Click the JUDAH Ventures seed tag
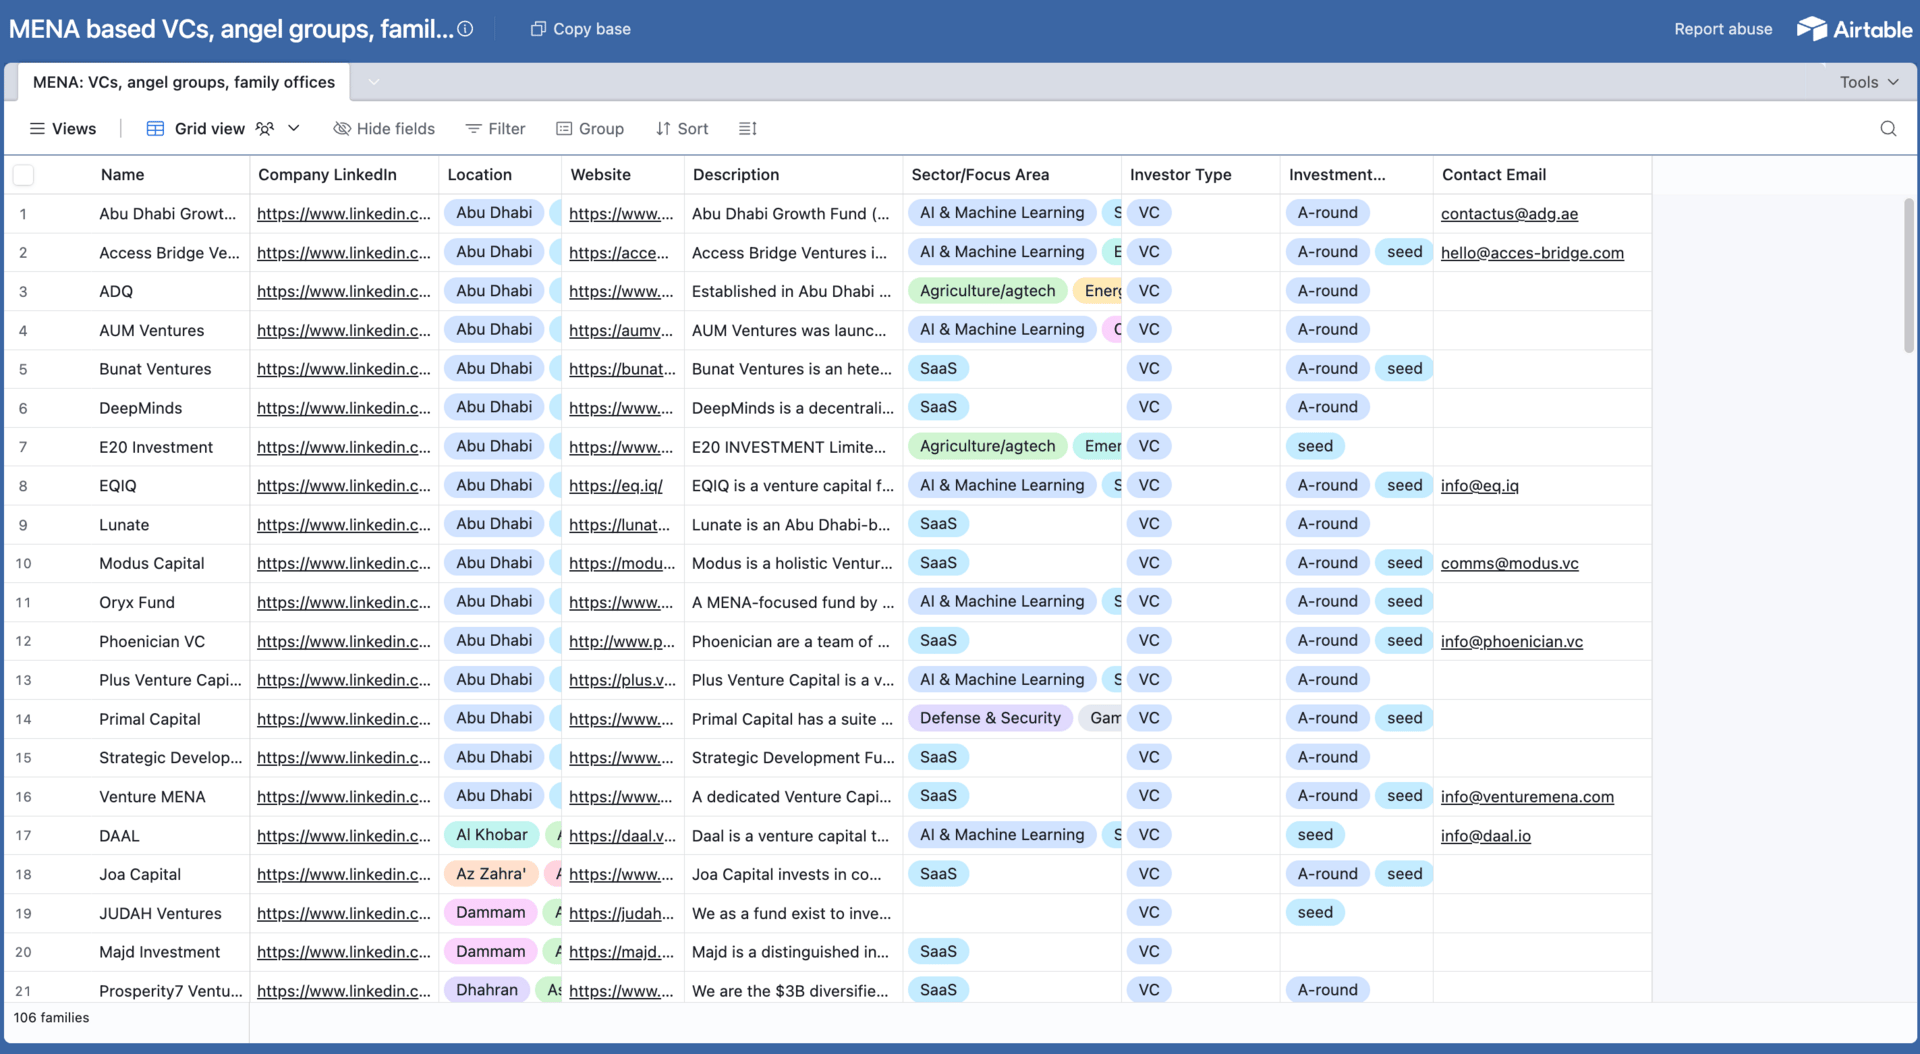The image size is (1920, 1054). pyautogui.click(x=1315, y=913)
